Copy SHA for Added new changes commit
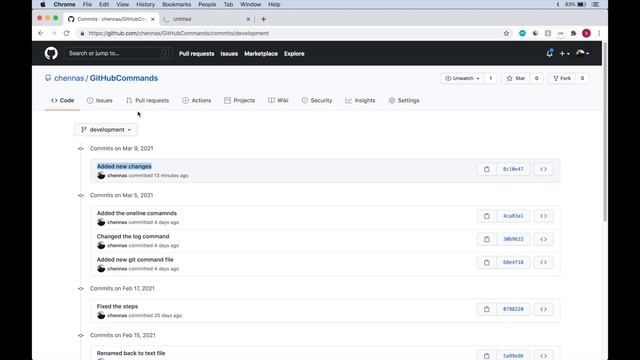The width and height of the screenshot is (640, 360). tap(487, 169)
